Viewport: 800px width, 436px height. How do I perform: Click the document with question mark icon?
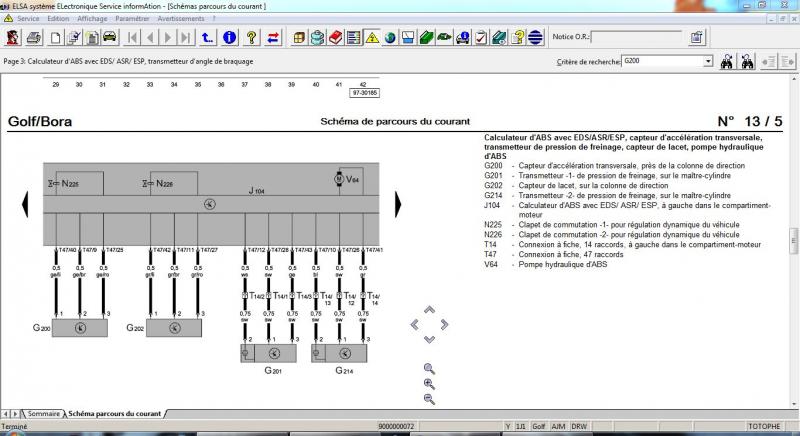pos(517,37)
